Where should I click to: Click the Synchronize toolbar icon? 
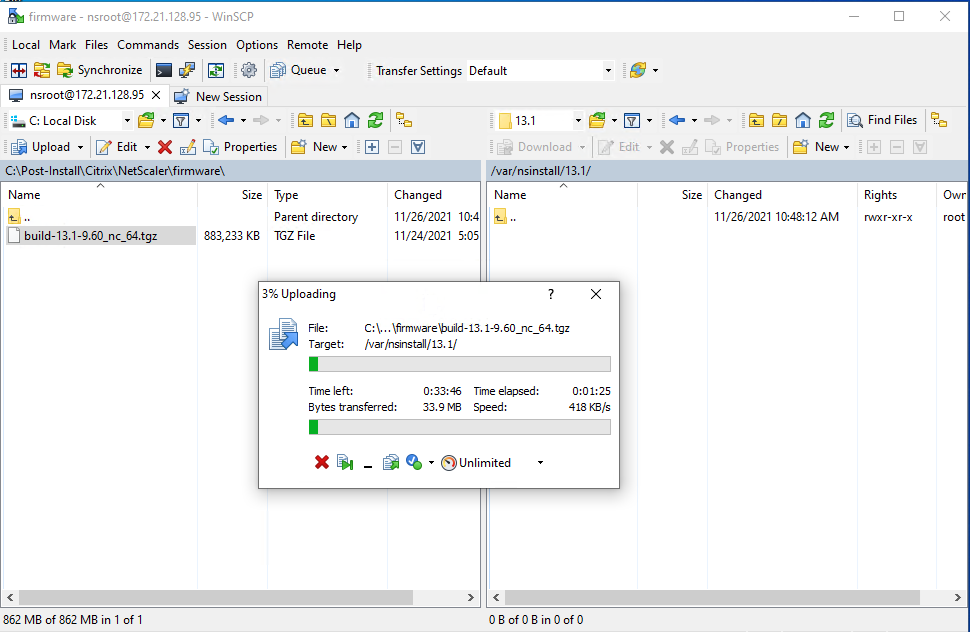click(63, 69)
